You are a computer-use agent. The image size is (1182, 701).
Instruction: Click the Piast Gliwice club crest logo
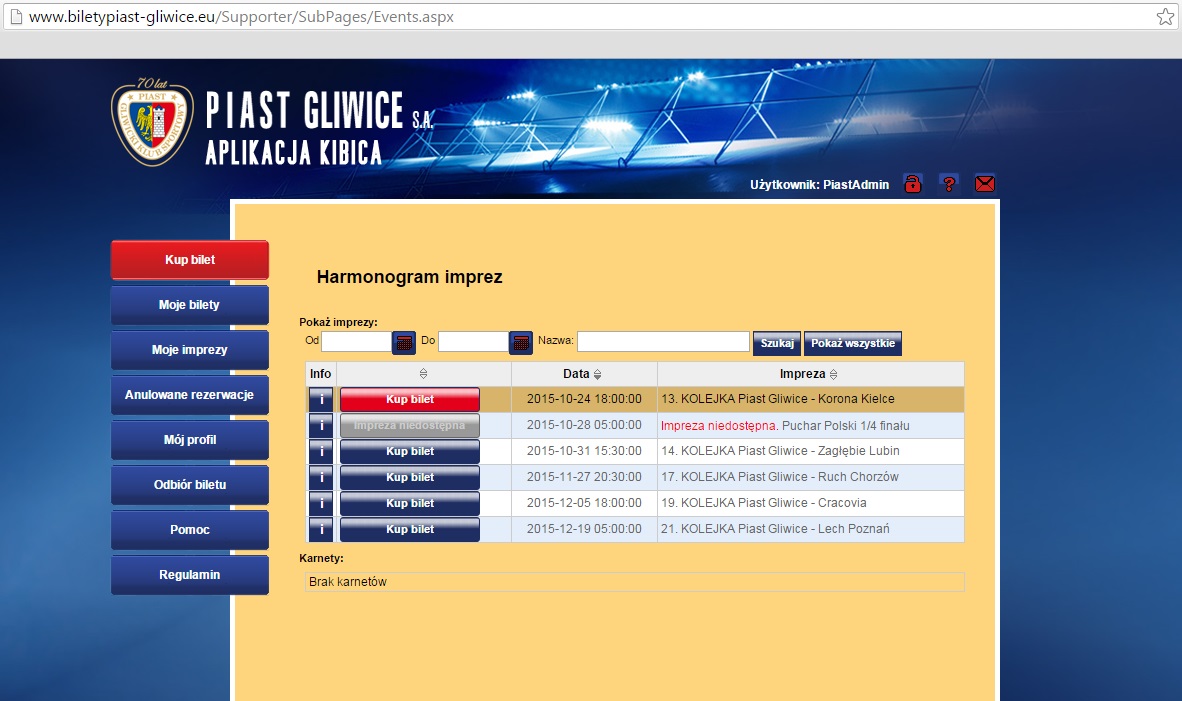(x=152, y=125)
